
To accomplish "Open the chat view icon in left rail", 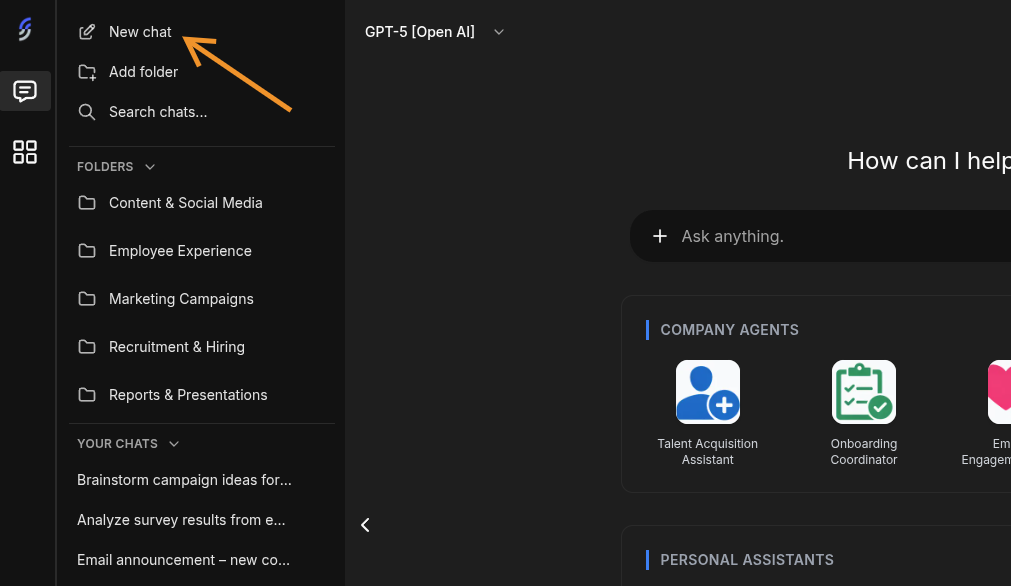I will (25, 91).
